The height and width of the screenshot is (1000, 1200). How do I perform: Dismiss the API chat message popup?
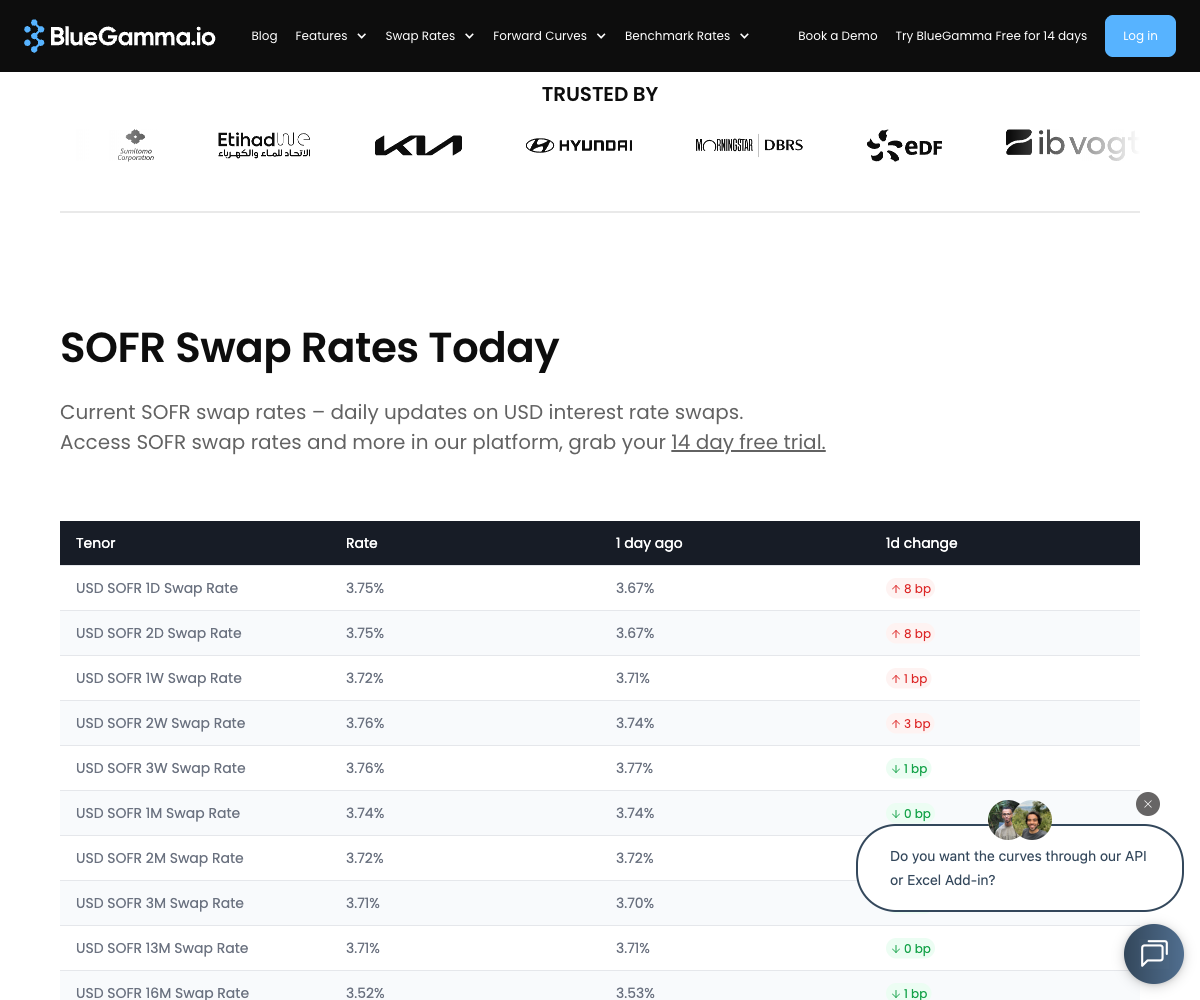pos(1147,804)
